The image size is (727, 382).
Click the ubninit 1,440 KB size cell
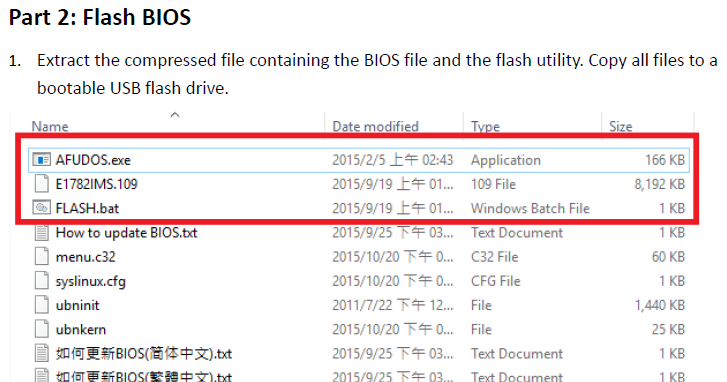(659, 305)
